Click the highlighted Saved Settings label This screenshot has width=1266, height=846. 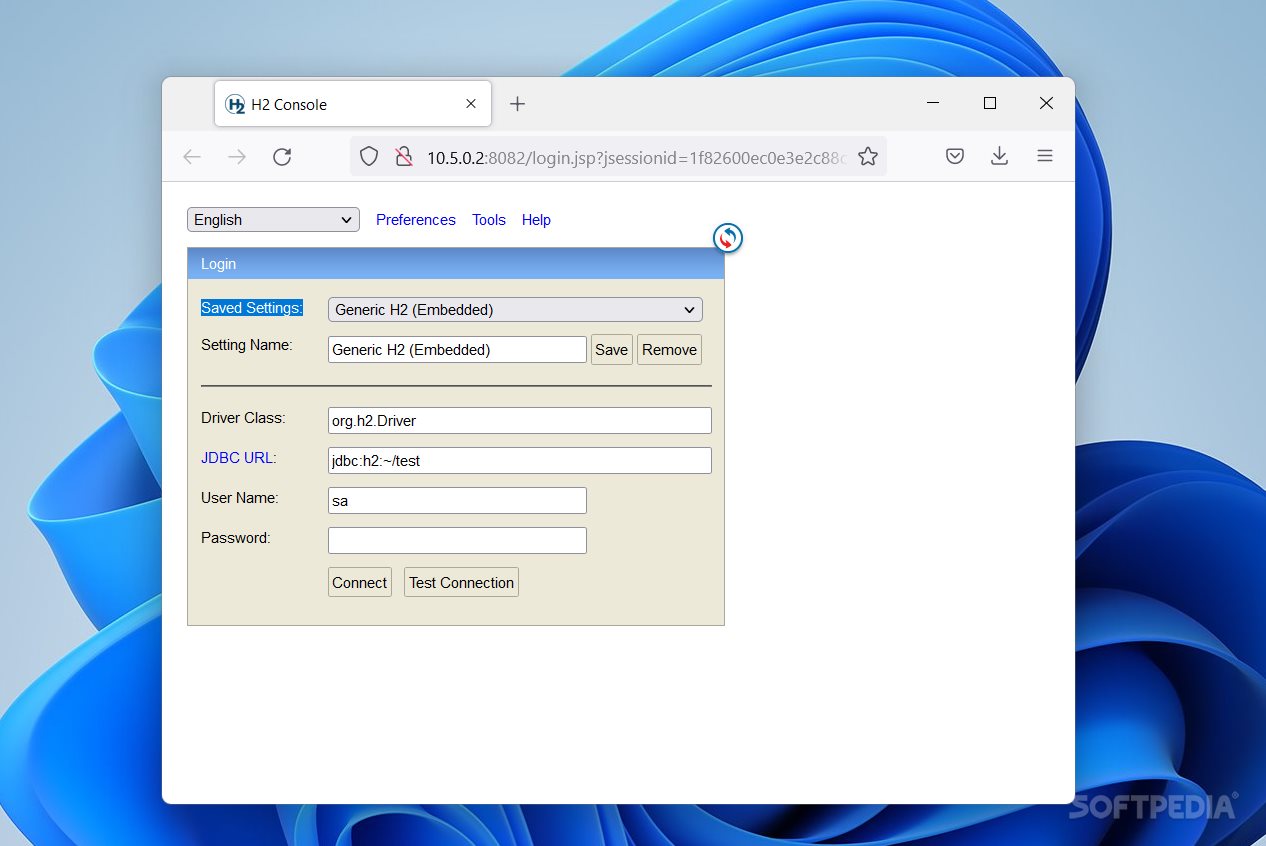(x=252, y=308)
